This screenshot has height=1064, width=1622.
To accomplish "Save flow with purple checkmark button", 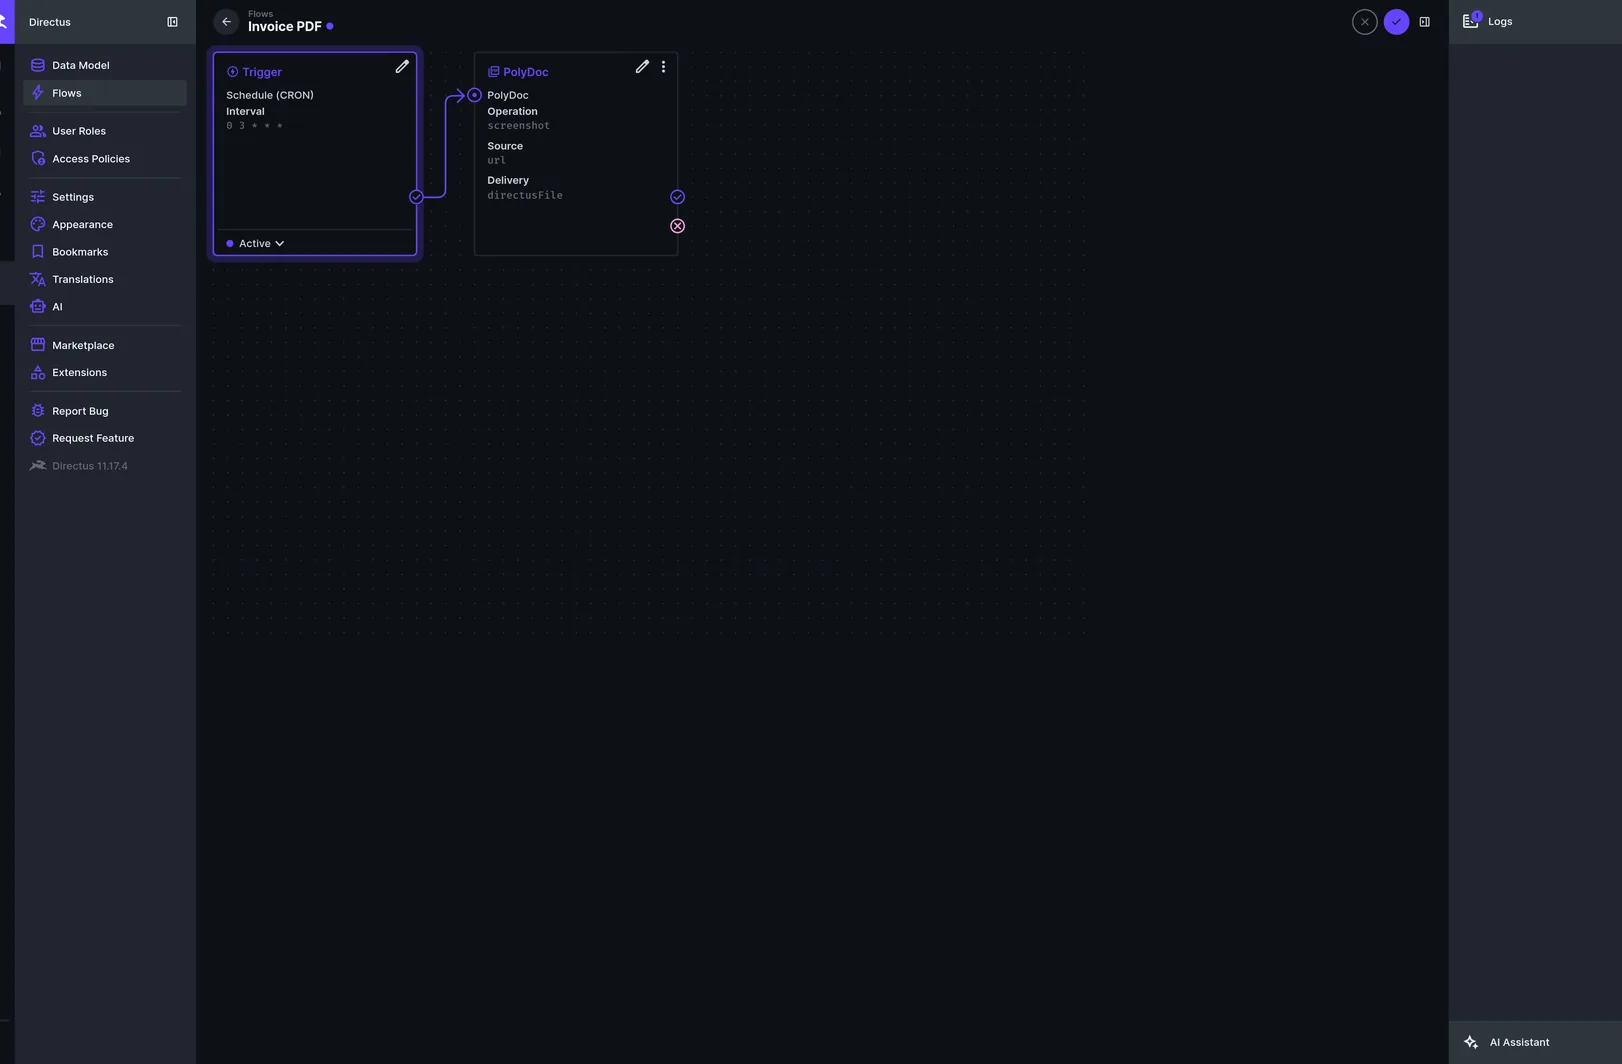I will pos(1396,22).
